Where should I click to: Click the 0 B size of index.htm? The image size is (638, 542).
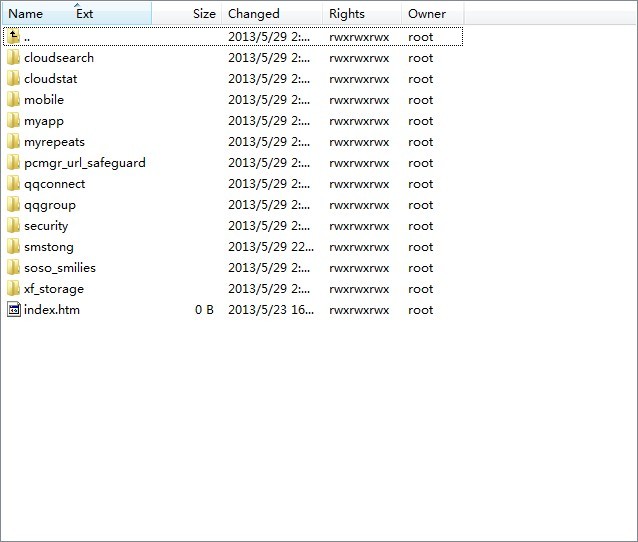point(204,310)
